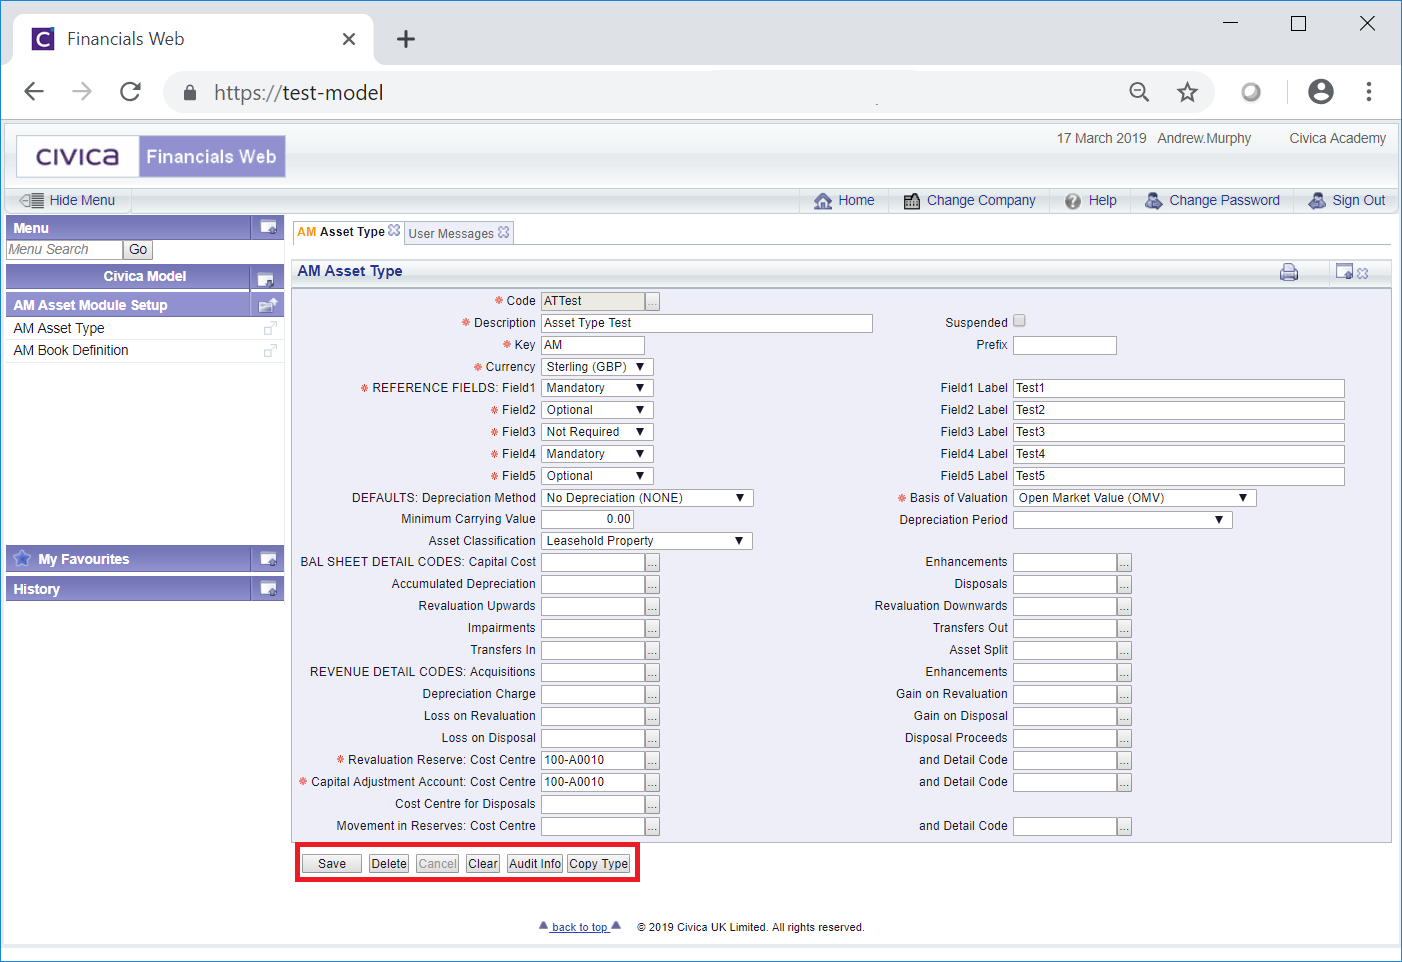
Task: Click the Hide Menu icon
Action: coord(31,200)
